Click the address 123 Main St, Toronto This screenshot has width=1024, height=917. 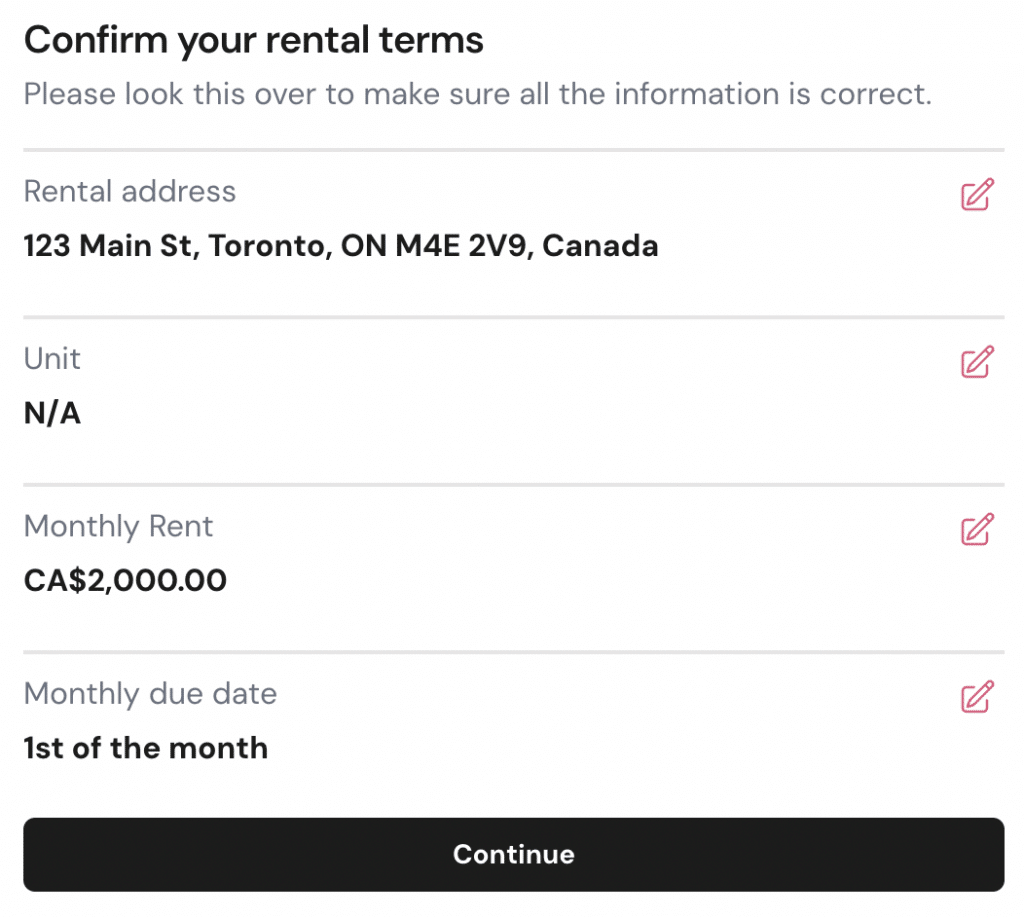[x=341, y=246]
